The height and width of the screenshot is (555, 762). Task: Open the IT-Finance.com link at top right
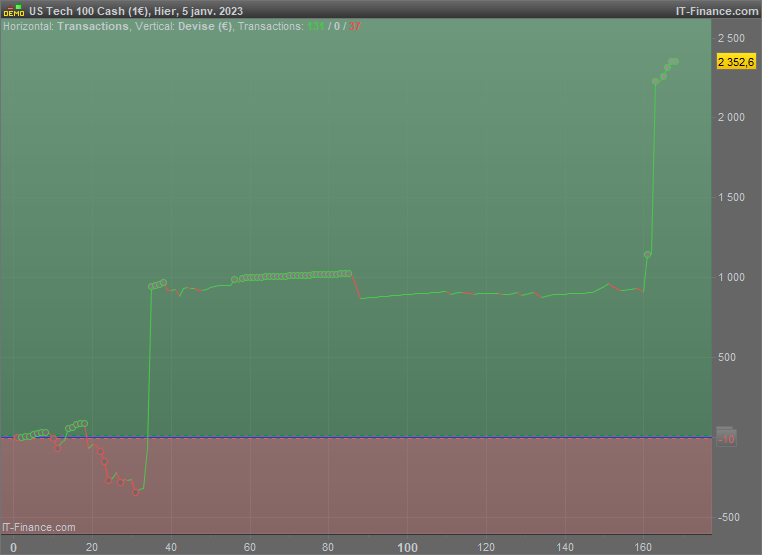(717, 11)
